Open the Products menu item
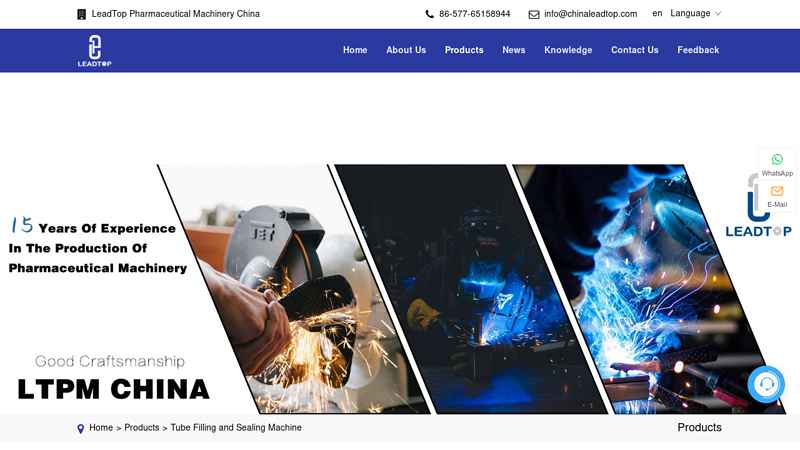The image size is (800, 450). coord(464,50)
